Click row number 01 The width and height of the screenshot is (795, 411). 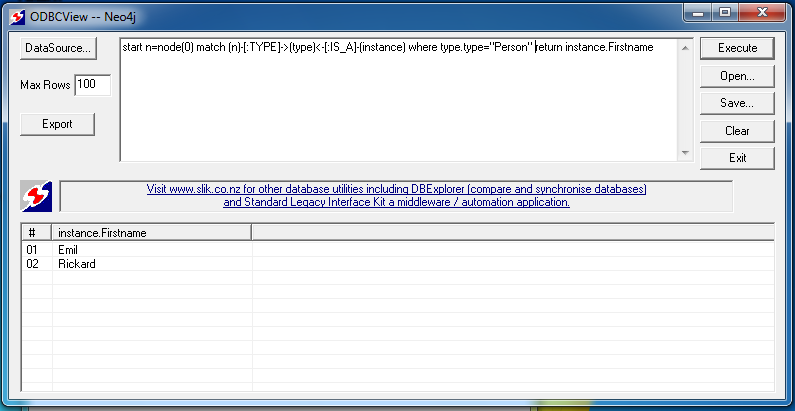[x=32, y=250]
